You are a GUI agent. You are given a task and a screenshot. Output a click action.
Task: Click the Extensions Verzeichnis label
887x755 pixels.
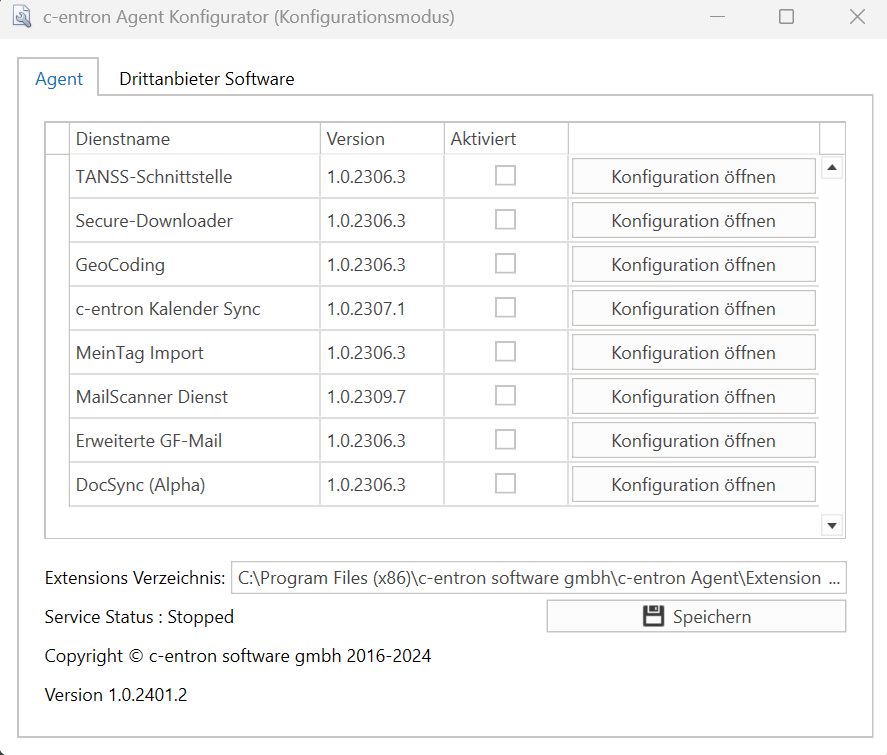pyautogui.click(x=135, y=577)
